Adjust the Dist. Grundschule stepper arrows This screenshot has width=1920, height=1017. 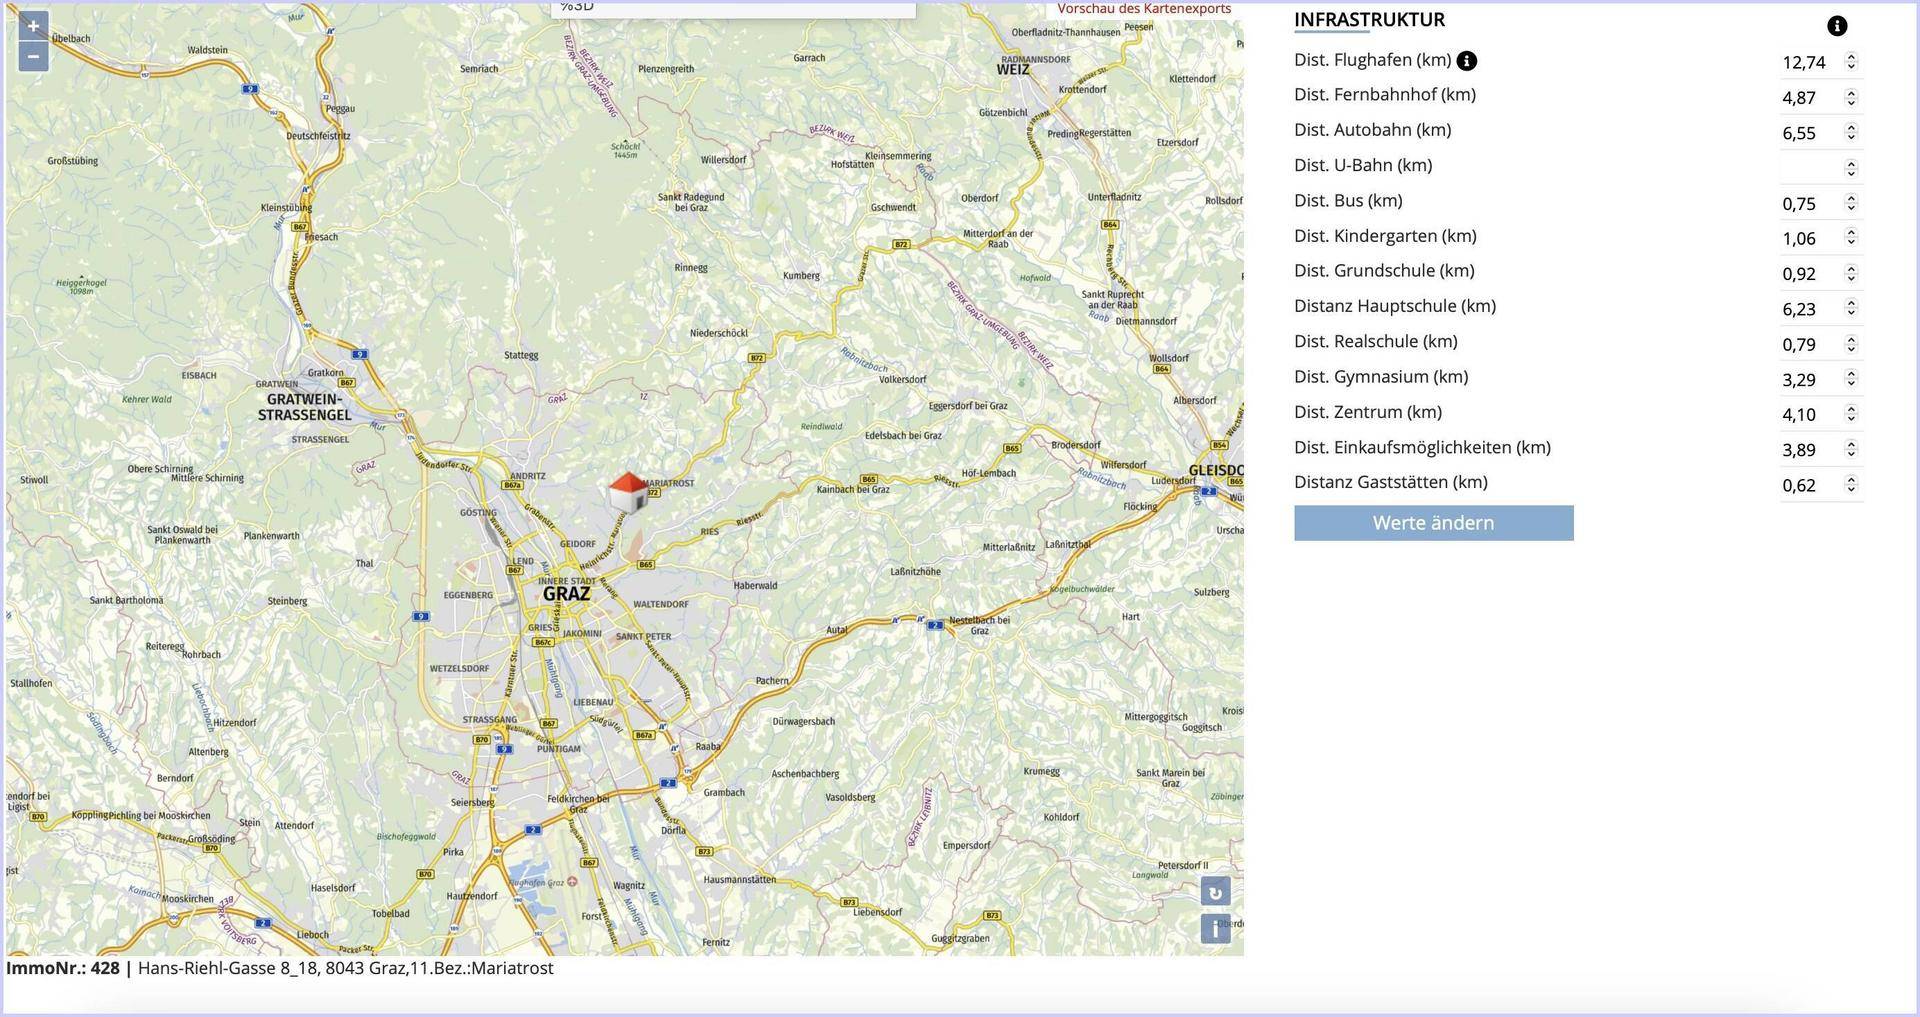coord(1851,274)
